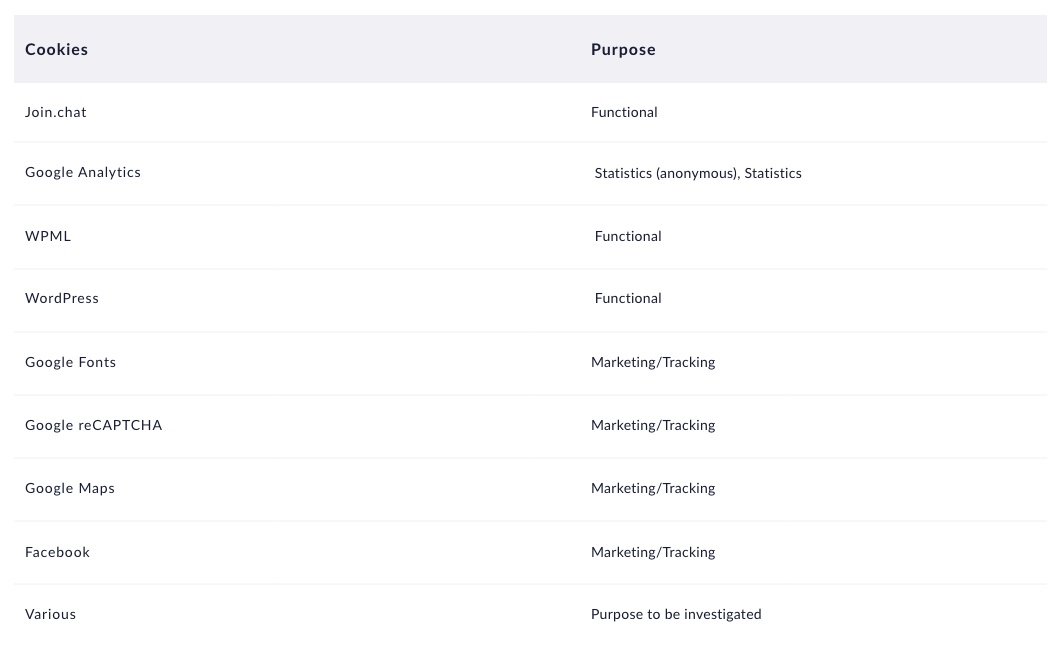Click Purpose to be investigated text
This screenshot has width=1063, height=651.
[x=677, y=614]
